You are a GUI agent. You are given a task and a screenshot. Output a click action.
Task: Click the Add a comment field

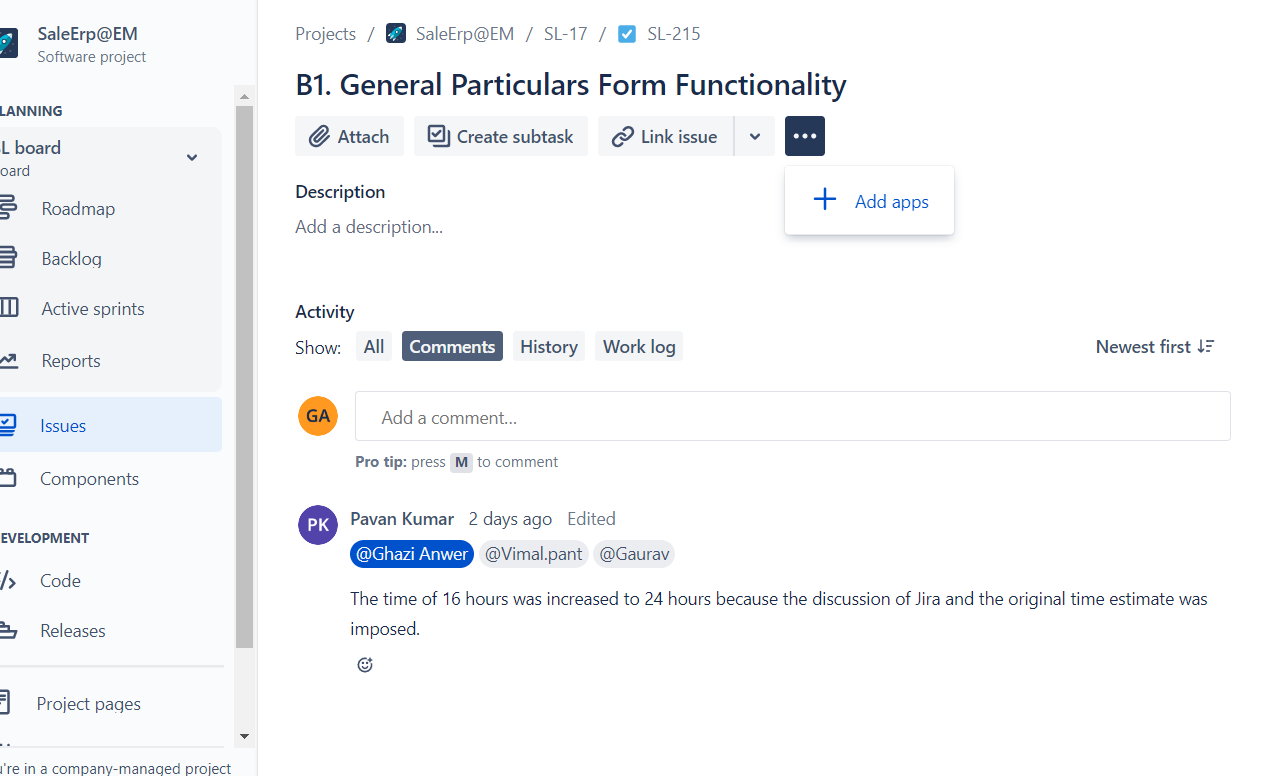click(792, 416)
